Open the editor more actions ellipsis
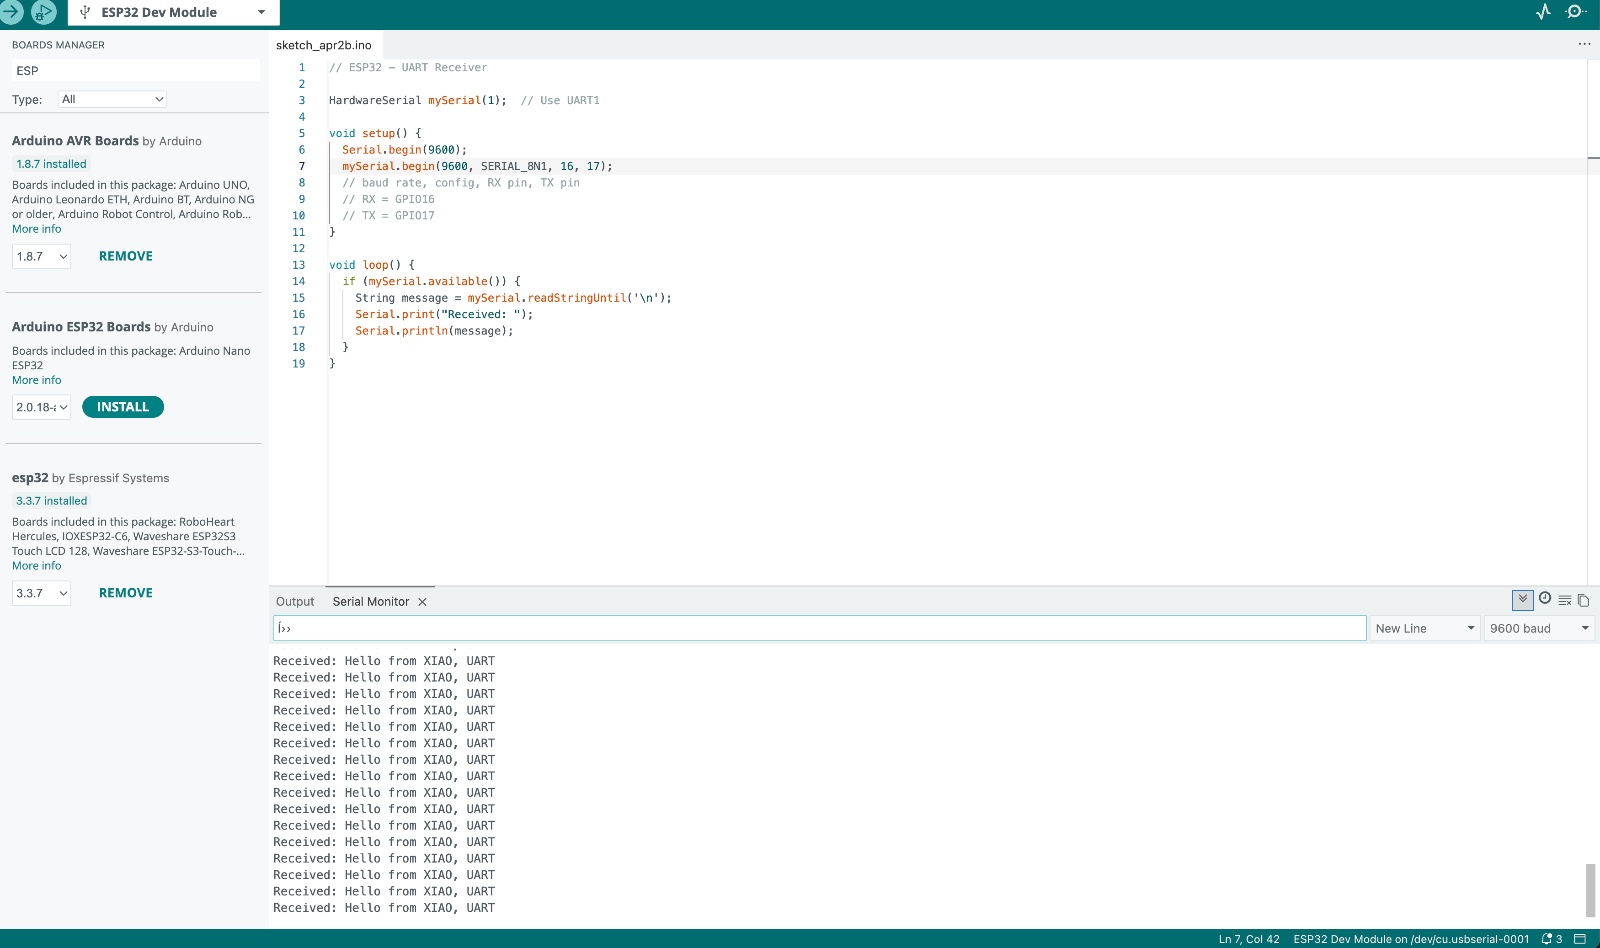Viewport: 1600px width, 948px height. pyautogui.click(x=1584, y=44)
